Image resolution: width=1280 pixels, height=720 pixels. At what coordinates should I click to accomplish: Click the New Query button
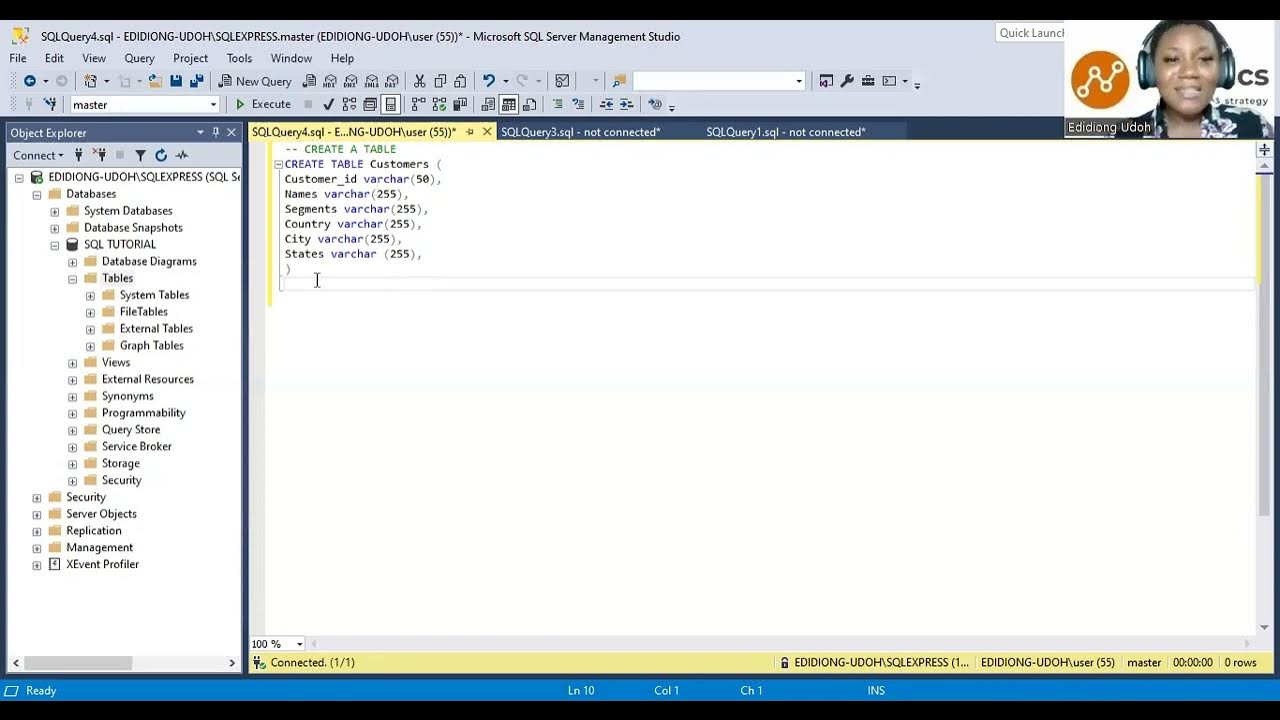(x=256, y=81)
